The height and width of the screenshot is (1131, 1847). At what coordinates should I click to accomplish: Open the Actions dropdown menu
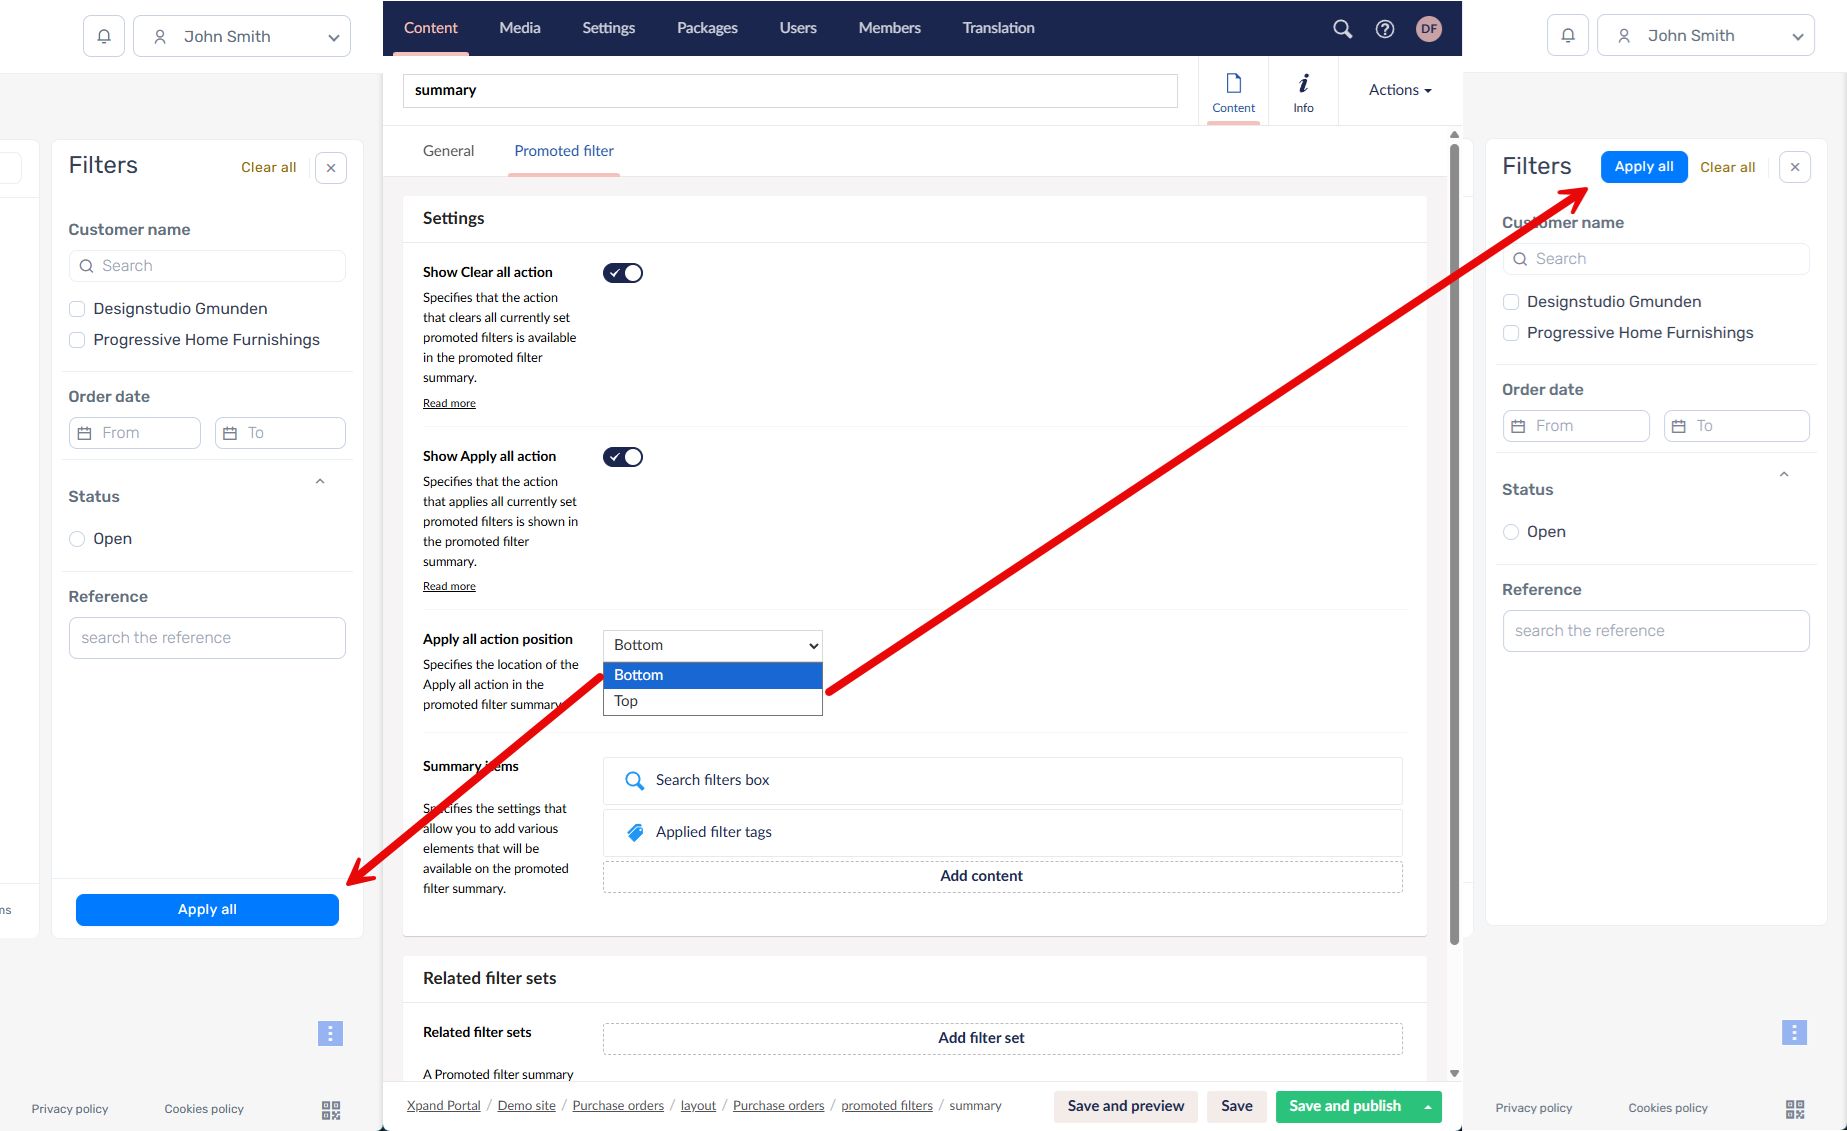[1399, 90]
